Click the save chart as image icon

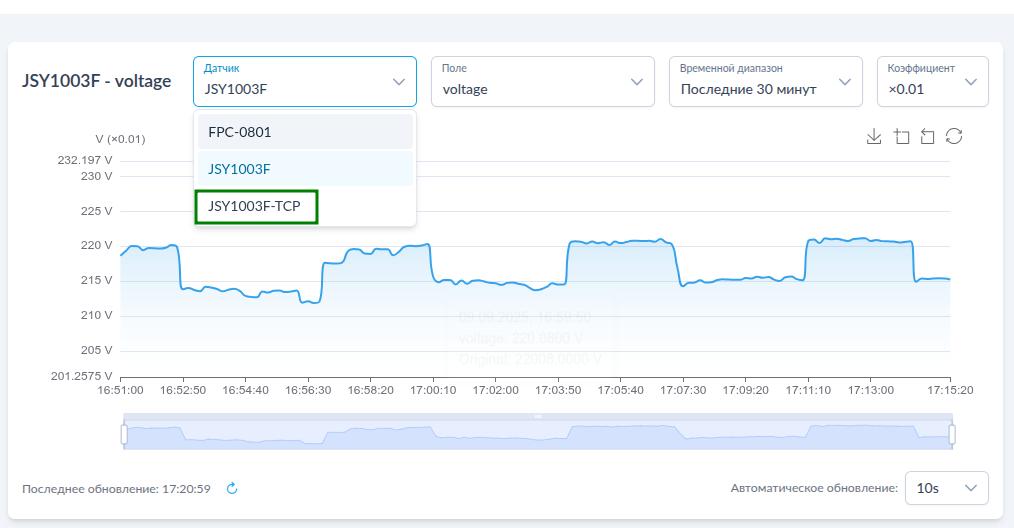click(874, 137)
